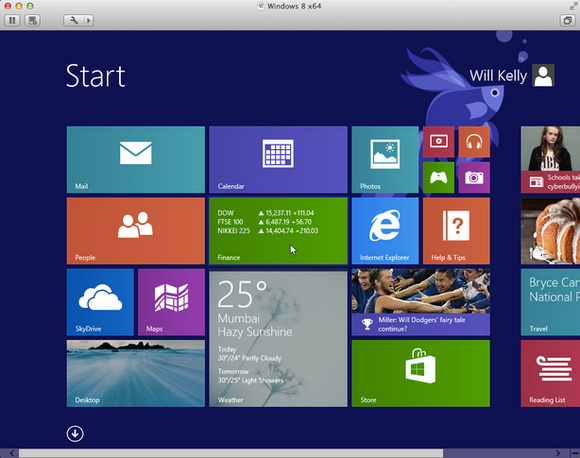The image size is (580, 458).
Task: Click the Will Kelly user avatar
Action: click(543, 75)
